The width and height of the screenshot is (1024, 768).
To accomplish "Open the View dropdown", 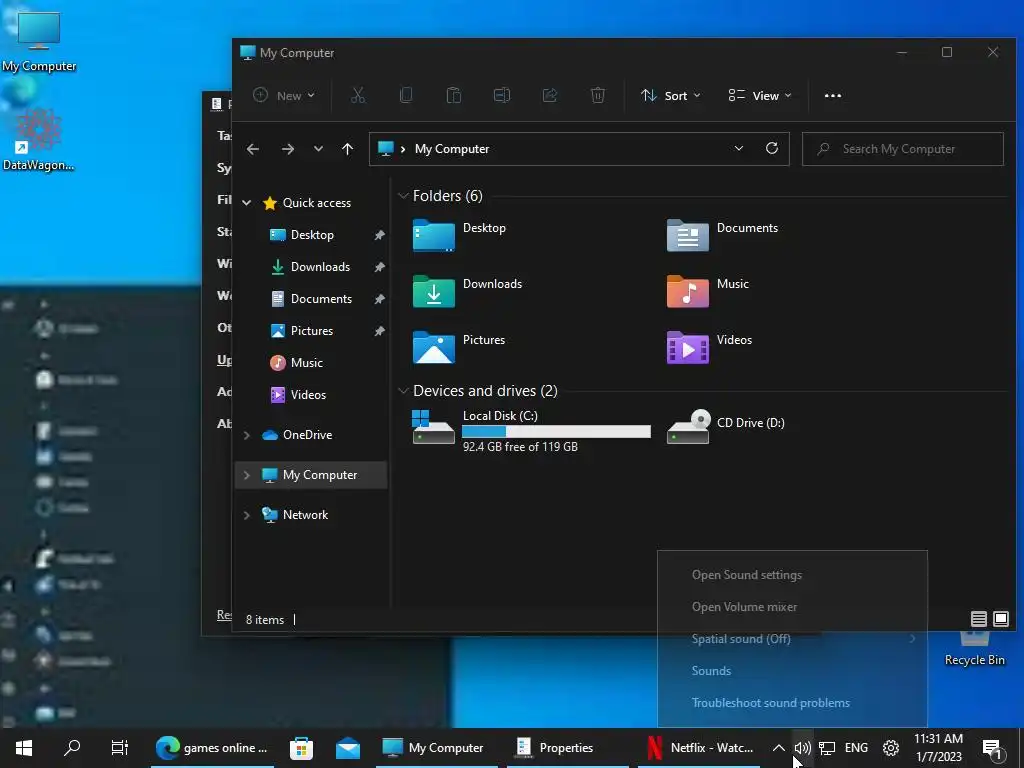I will tap(760, 95).
